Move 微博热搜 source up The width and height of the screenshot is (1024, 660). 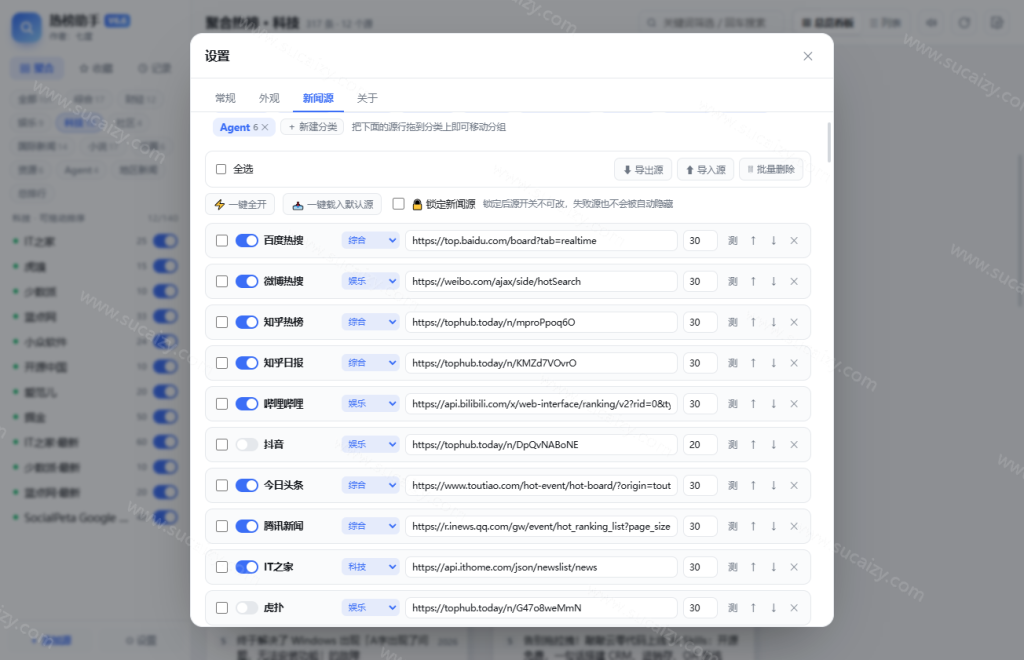[x=753, y=281]
